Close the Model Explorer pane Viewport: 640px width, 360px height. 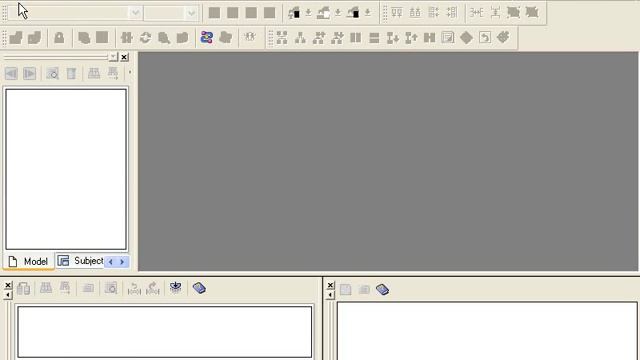pos(124,57)
